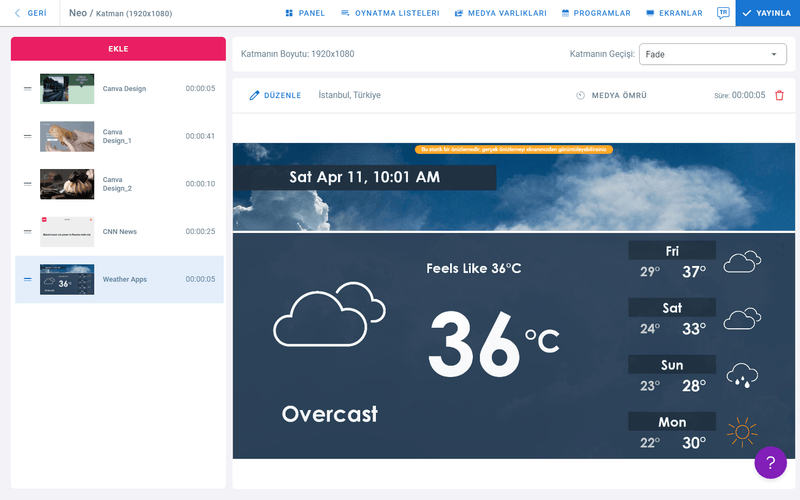Image resolution: width=800 pixels, height=500 pixels.
Task: Select the CNN News thumbnail
Action: click(x=67, y=232)
